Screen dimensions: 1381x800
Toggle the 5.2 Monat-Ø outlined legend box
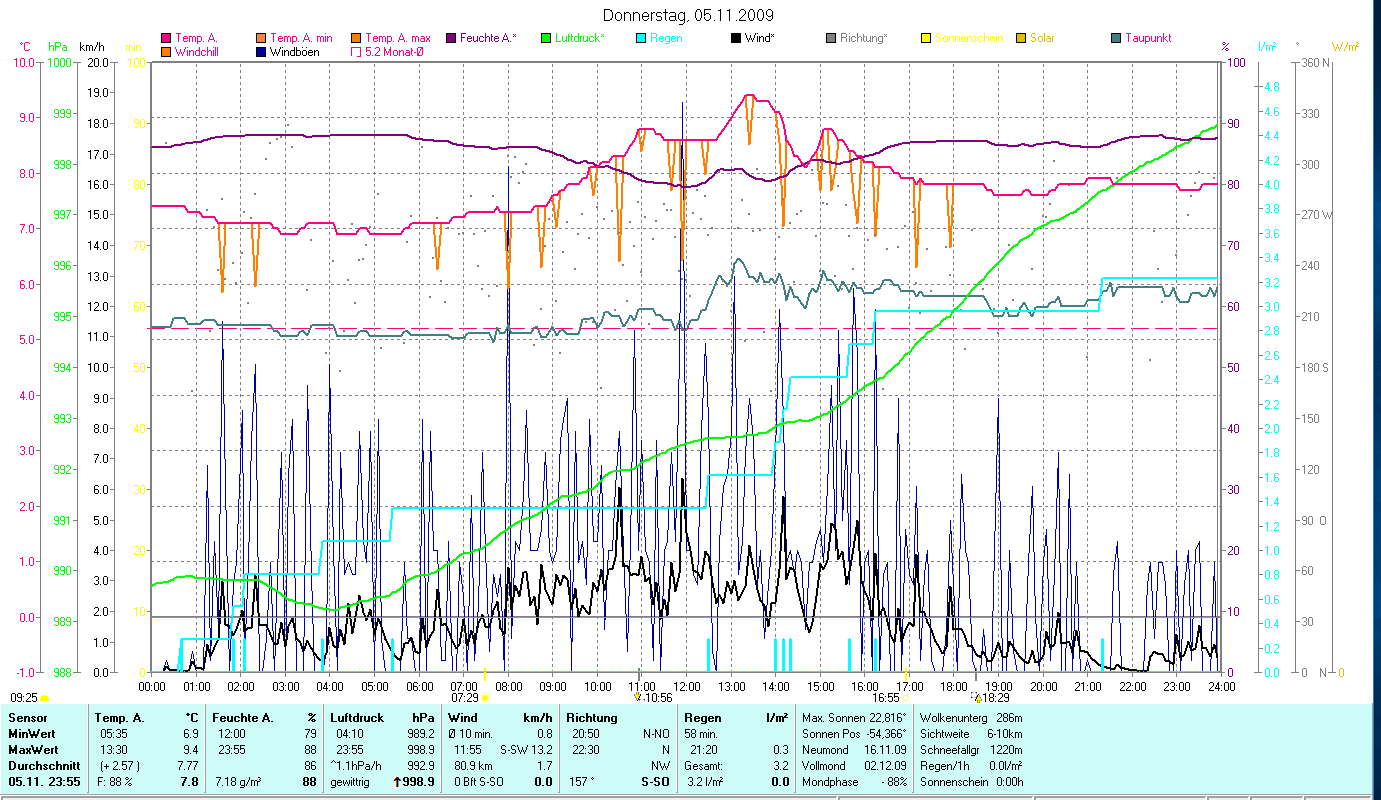tap(356, 51)
